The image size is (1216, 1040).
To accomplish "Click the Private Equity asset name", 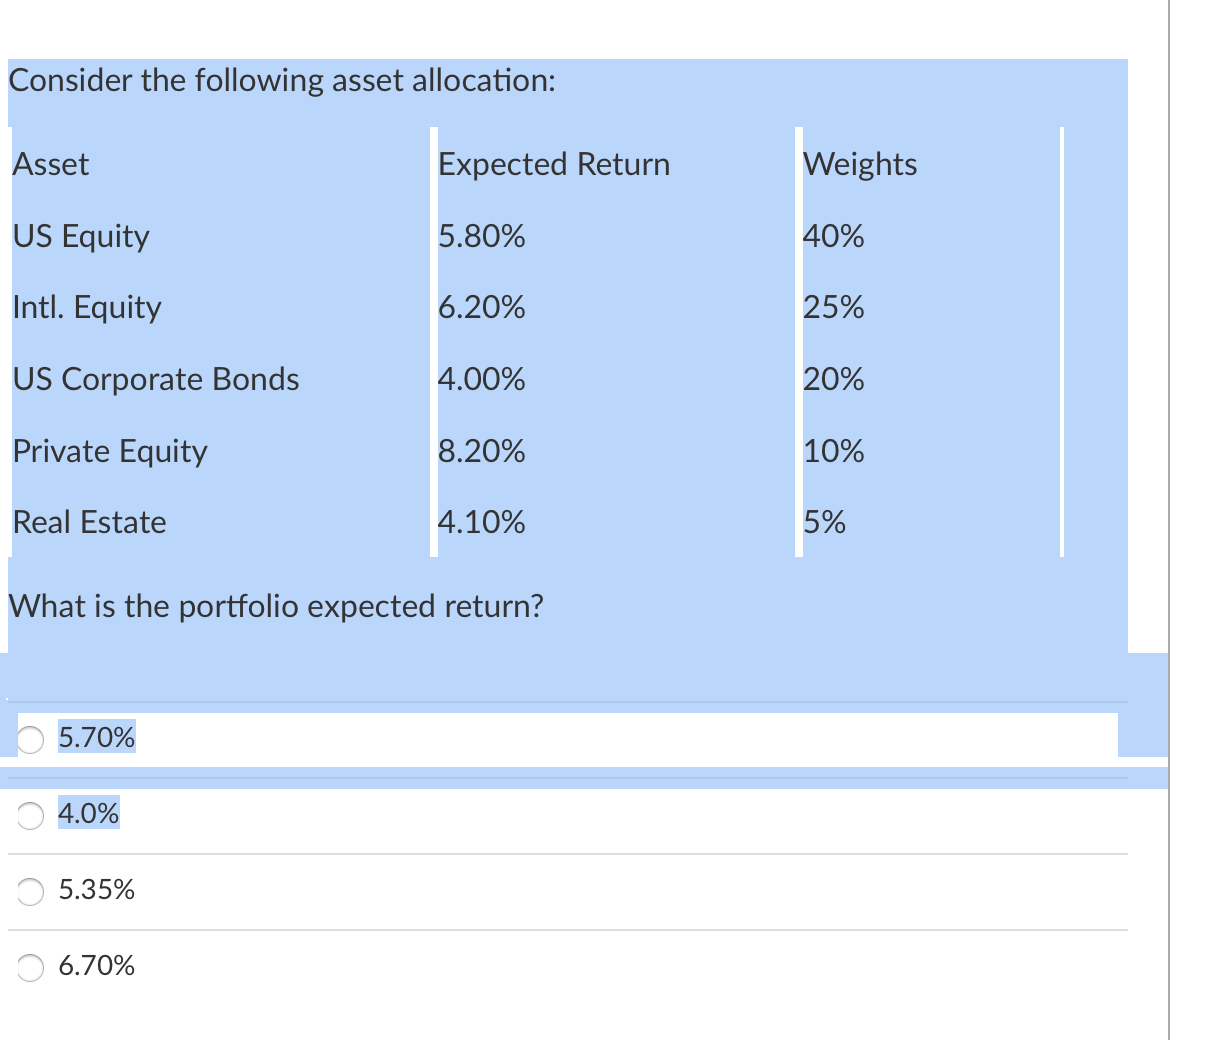I will (110, 451).
